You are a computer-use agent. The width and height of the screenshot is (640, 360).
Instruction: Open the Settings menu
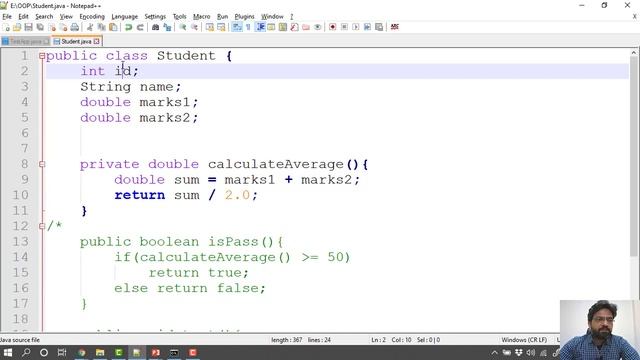pyautogui.click(x=155, y=16)
